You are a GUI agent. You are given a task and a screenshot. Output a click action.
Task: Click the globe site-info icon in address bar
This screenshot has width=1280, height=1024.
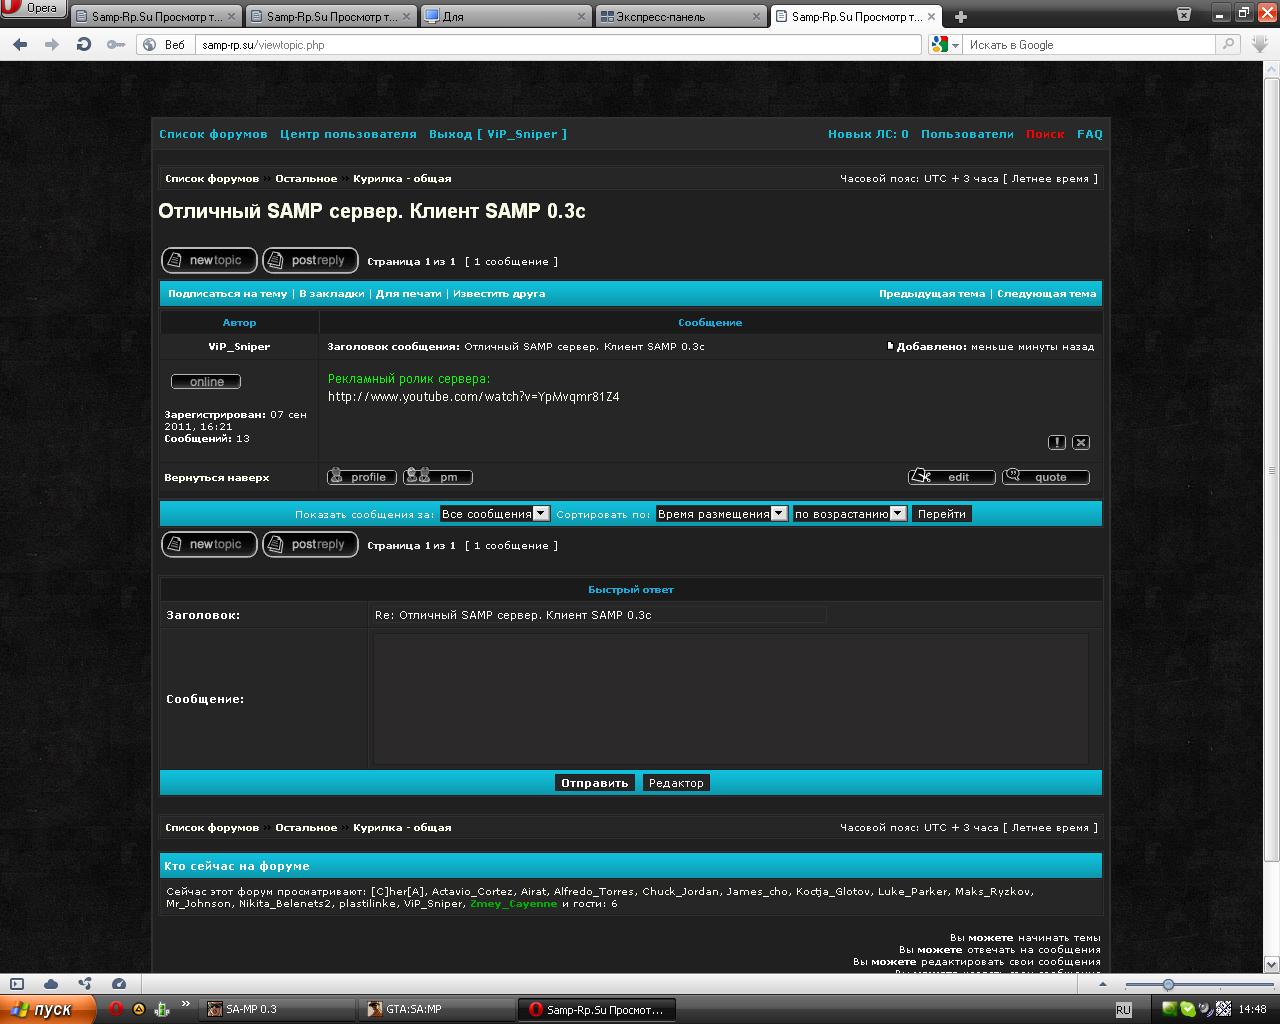150,45
